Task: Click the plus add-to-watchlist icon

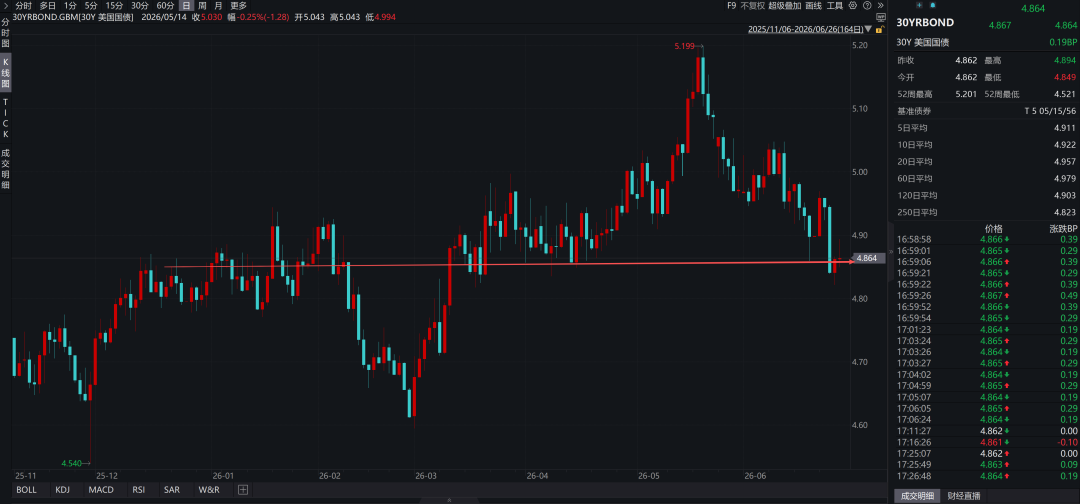Action: [919, 5]
